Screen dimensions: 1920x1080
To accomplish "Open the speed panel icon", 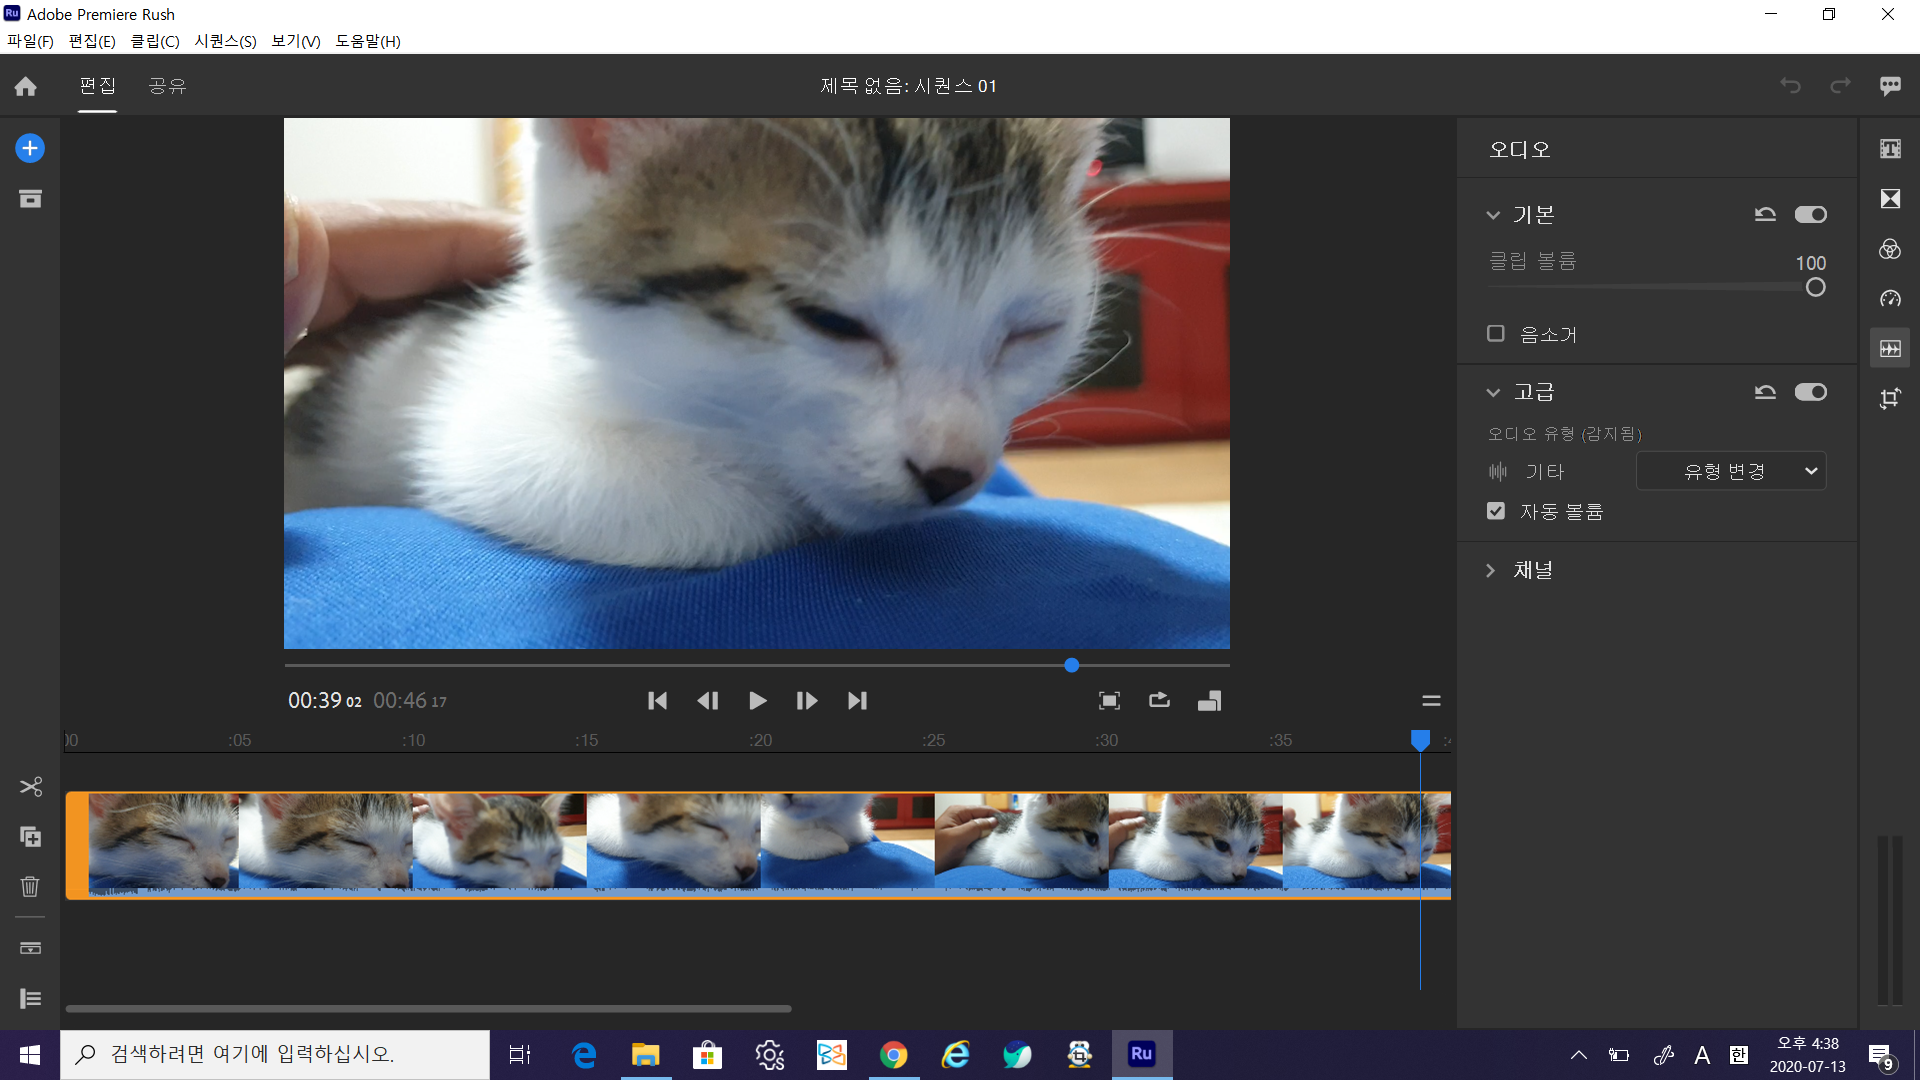I will pos(1890,299).
